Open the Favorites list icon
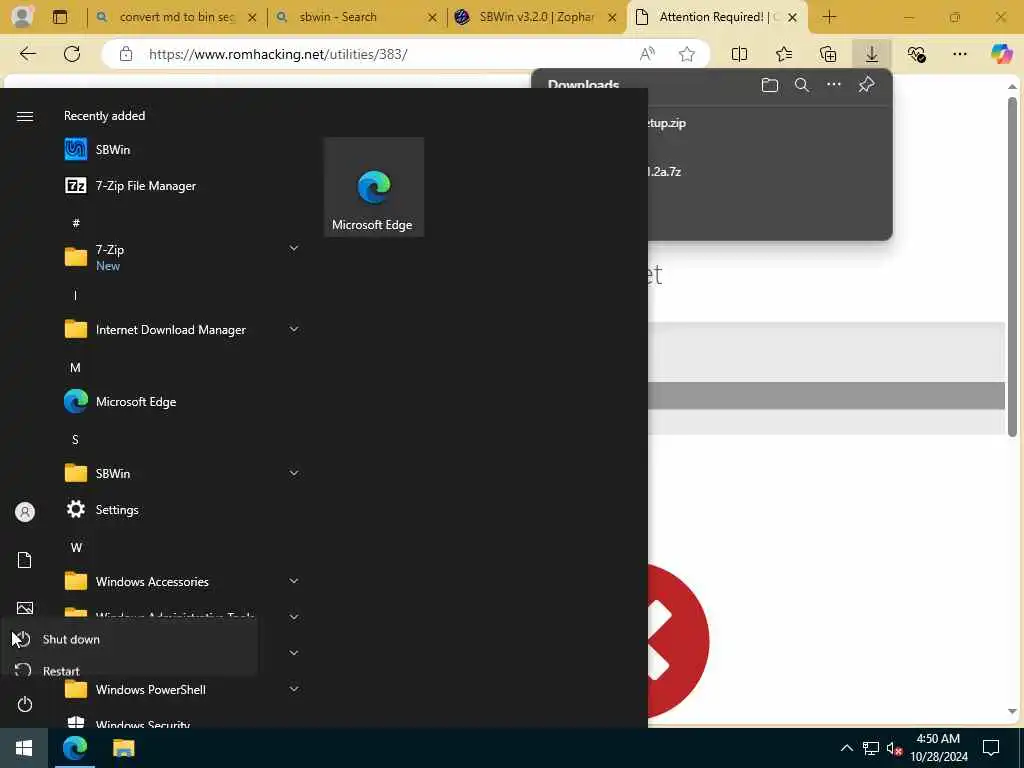The width and height of the screenshot is (1024, 768). (x=784, y=54)
